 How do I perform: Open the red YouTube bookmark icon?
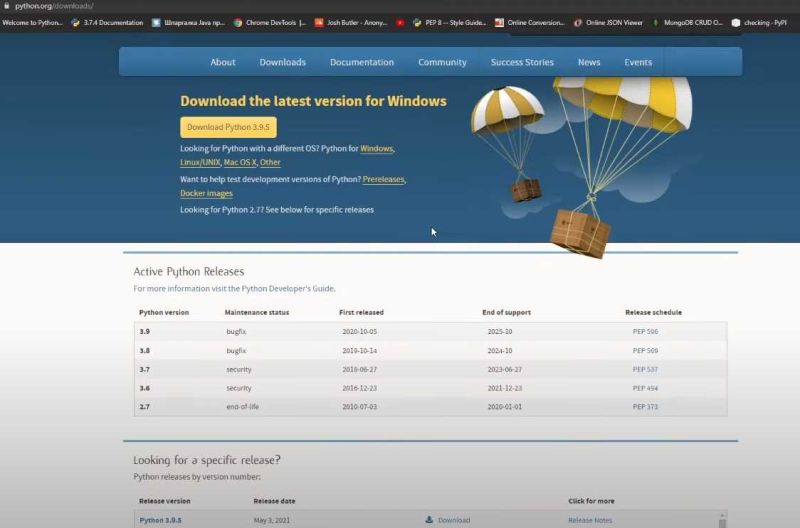401,23
